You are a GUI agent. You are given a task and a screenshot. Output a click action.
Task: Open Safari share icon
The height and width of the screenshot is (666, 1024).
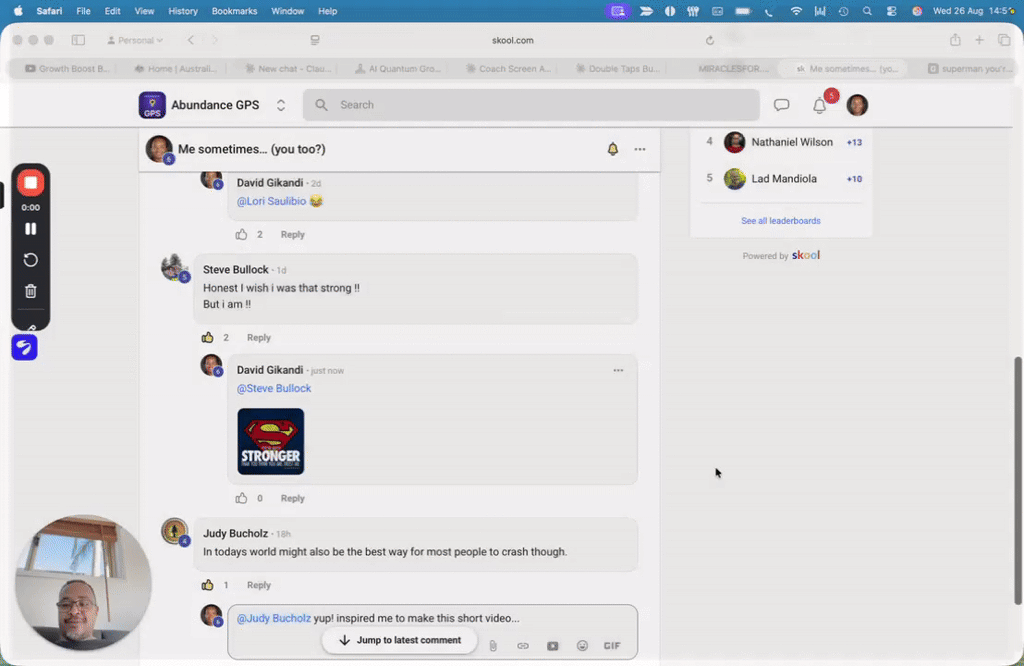pos(955,40)
